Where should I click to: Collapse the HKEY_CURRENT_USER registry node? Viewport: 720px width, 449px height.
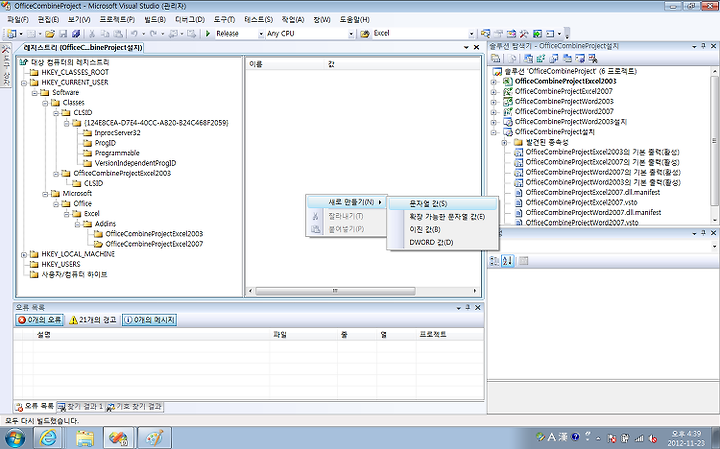24,83
